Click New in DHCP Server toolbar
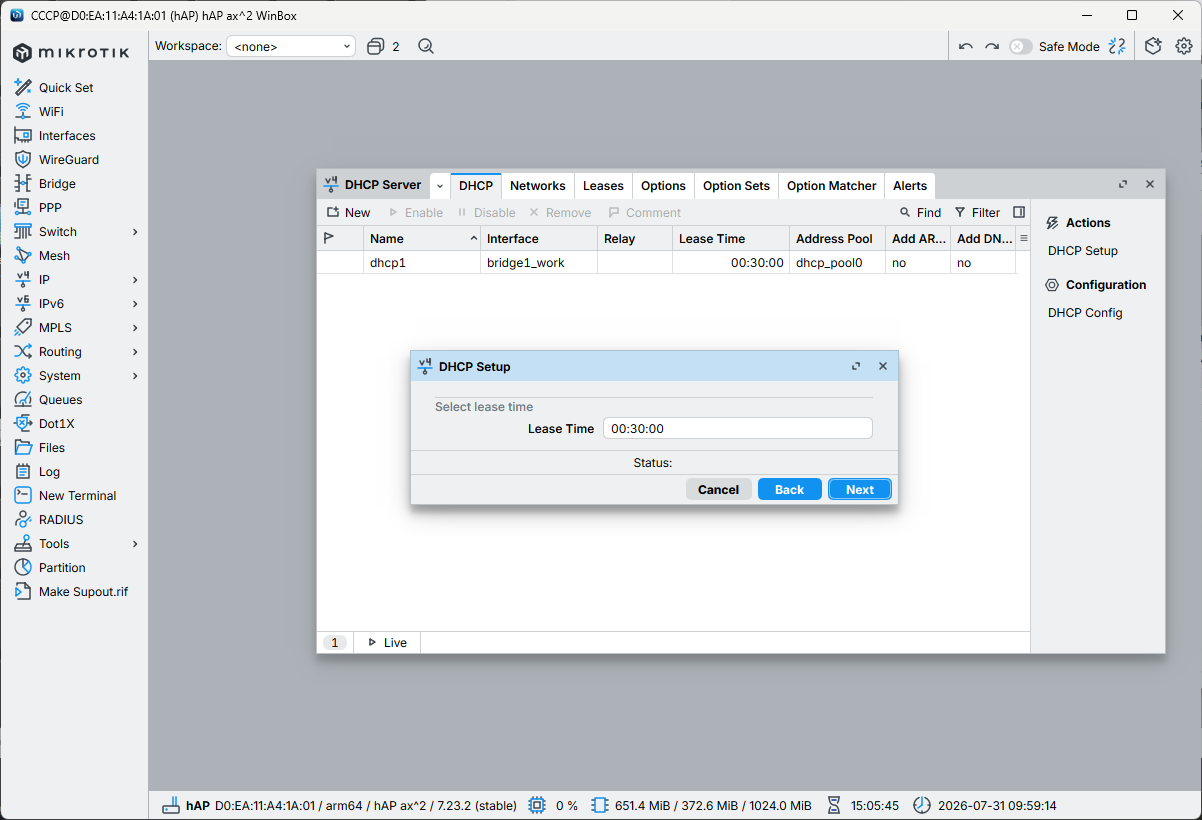The width and height of the screenshot is (1202, 820). coord(348,212)
